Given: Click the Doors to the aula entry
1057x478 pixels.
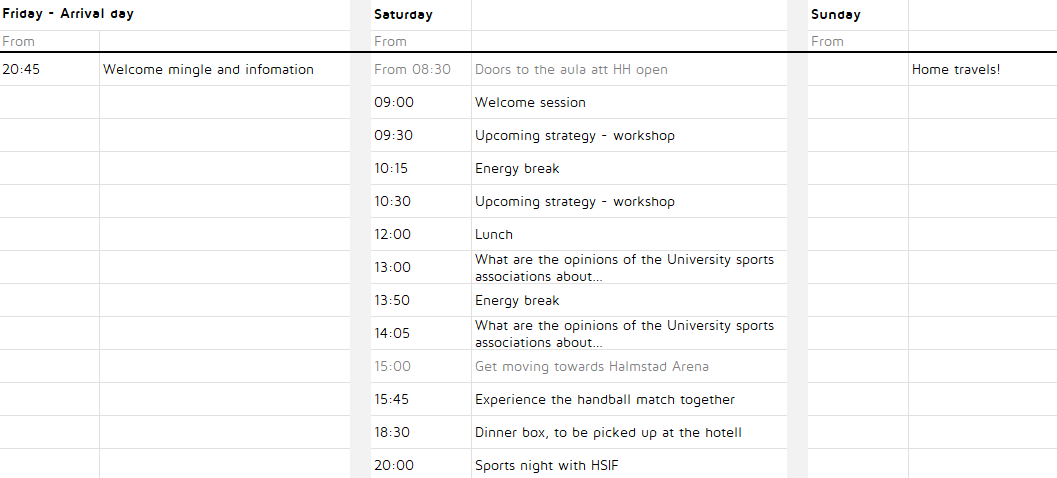Looking at the screenshot, I should pyautogui.click(x=571, y=70).
